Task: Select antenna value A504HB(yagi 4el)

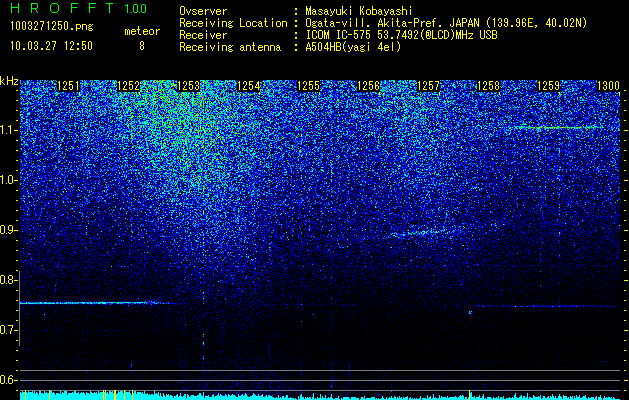Action: pos(353,47)
